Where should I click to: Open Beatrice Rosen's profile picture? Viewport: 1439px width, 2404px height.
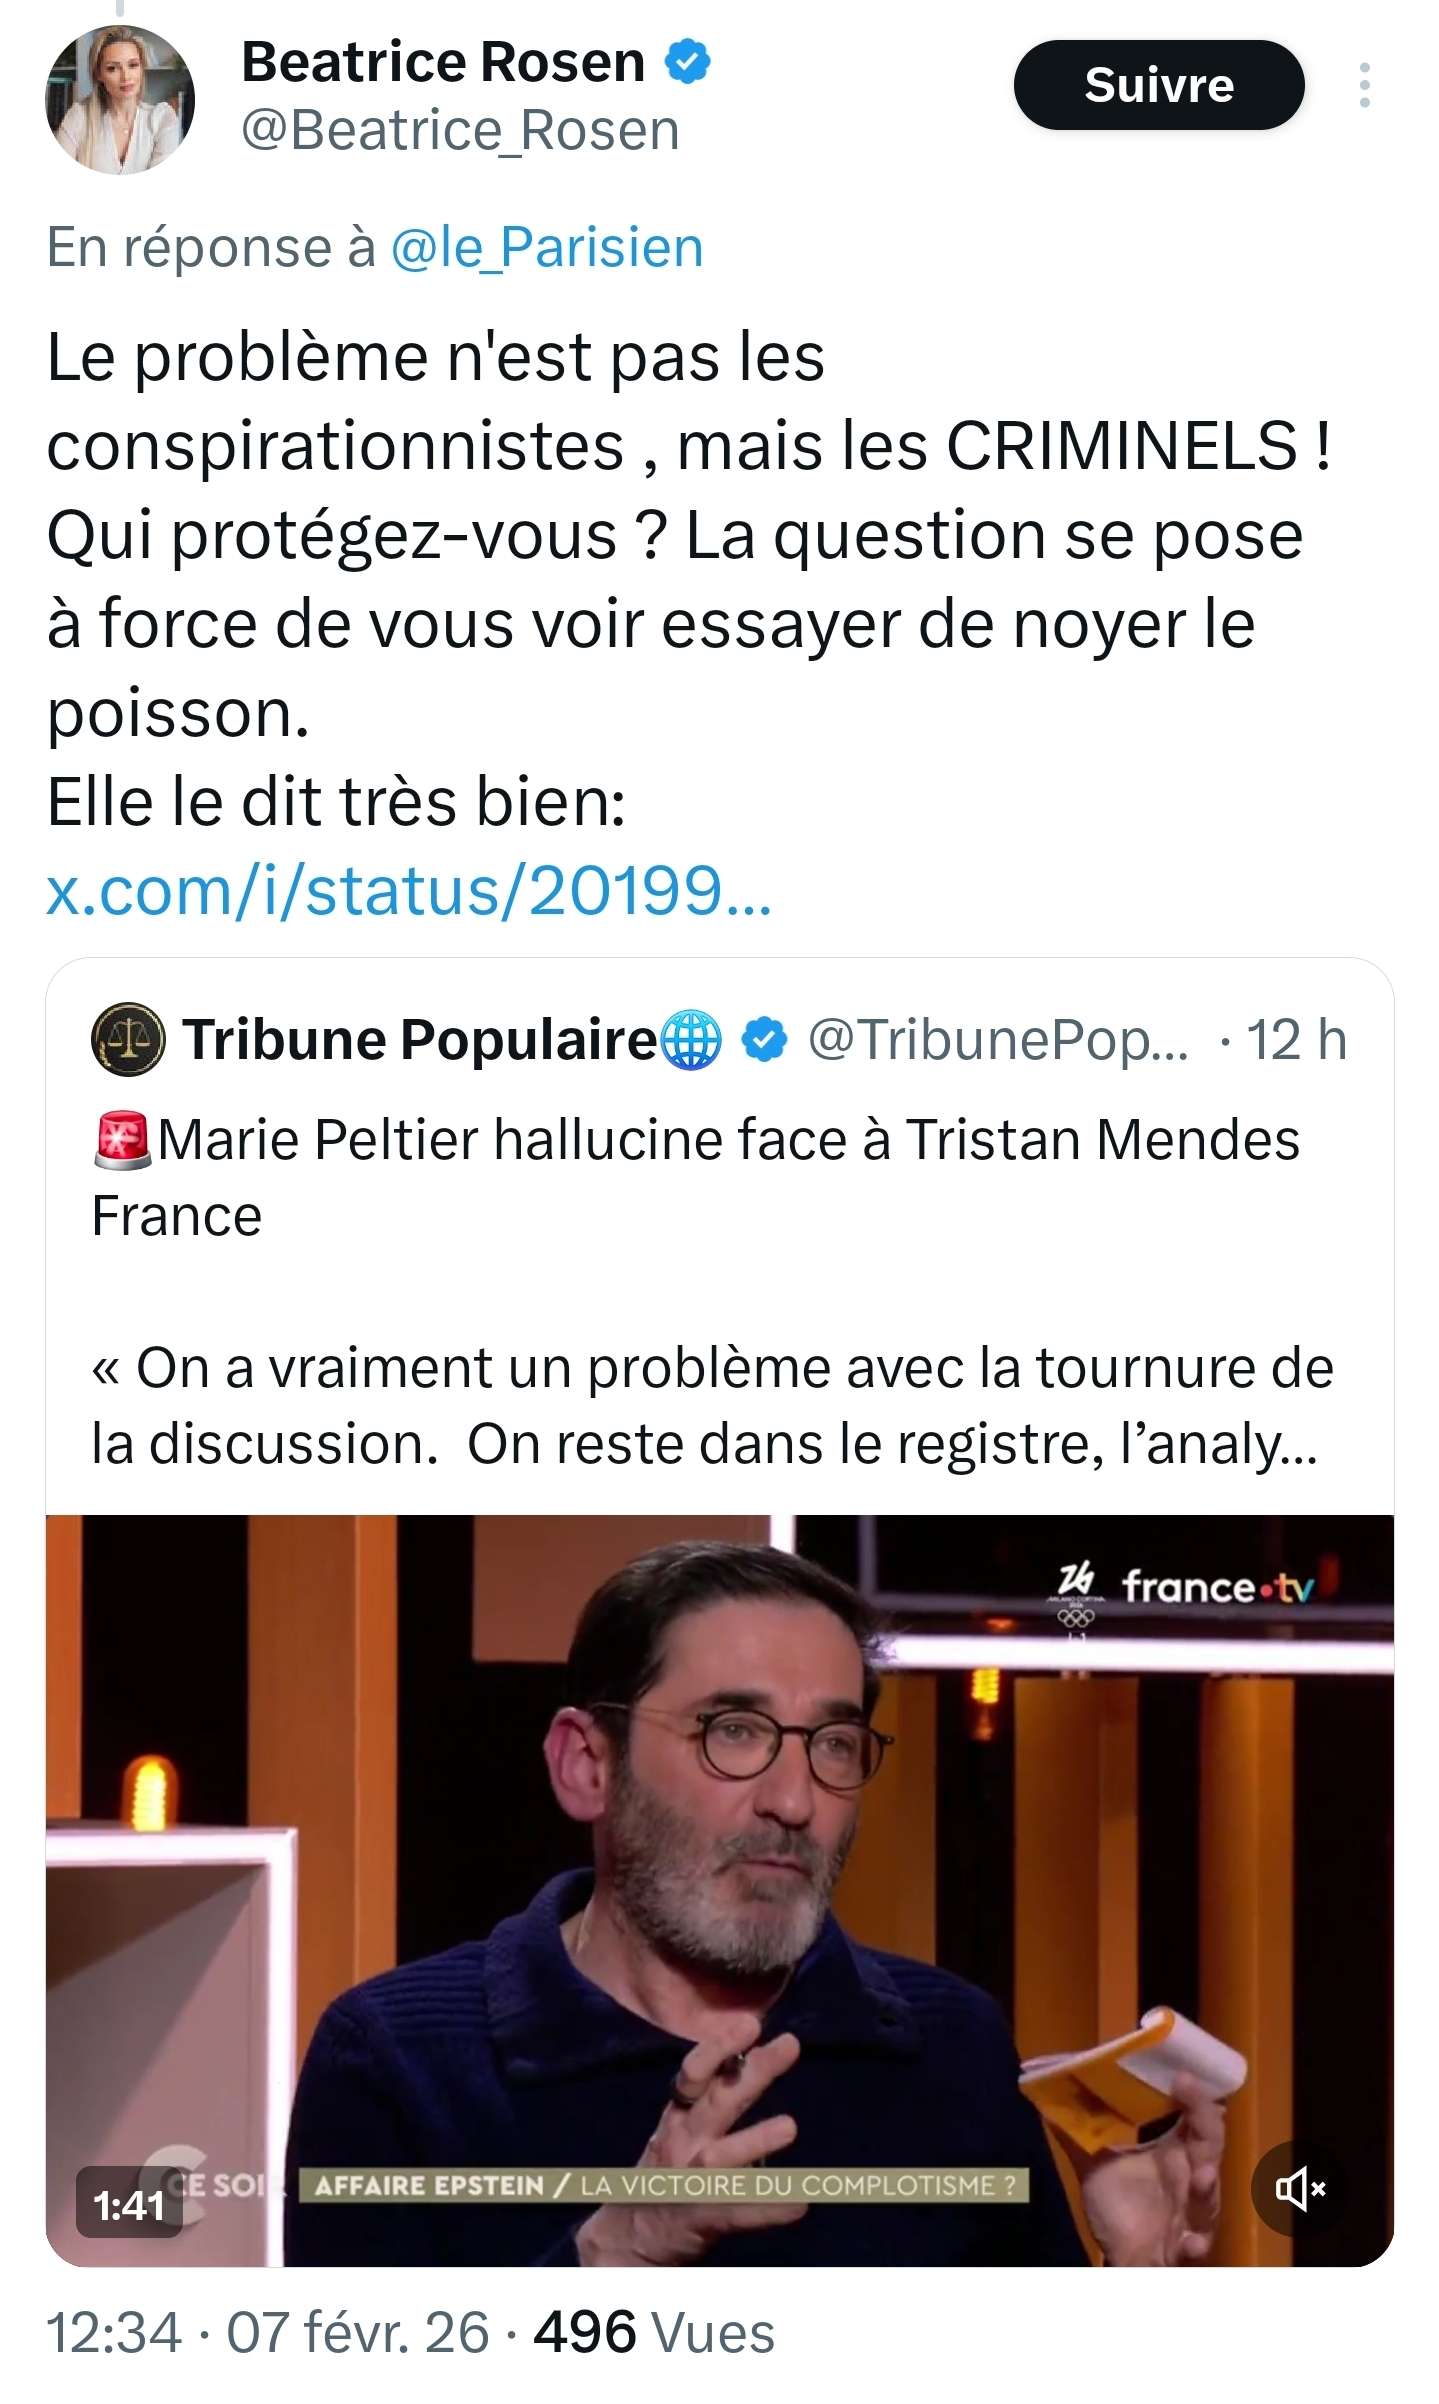click(x=120, y=100)
